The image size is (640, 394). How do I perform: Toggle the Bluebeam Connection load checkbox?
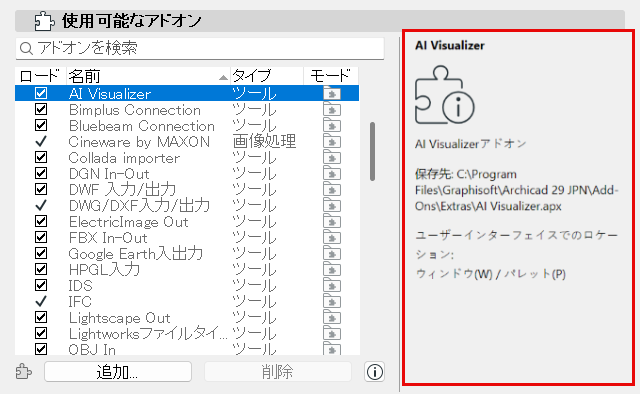[41, 125]
